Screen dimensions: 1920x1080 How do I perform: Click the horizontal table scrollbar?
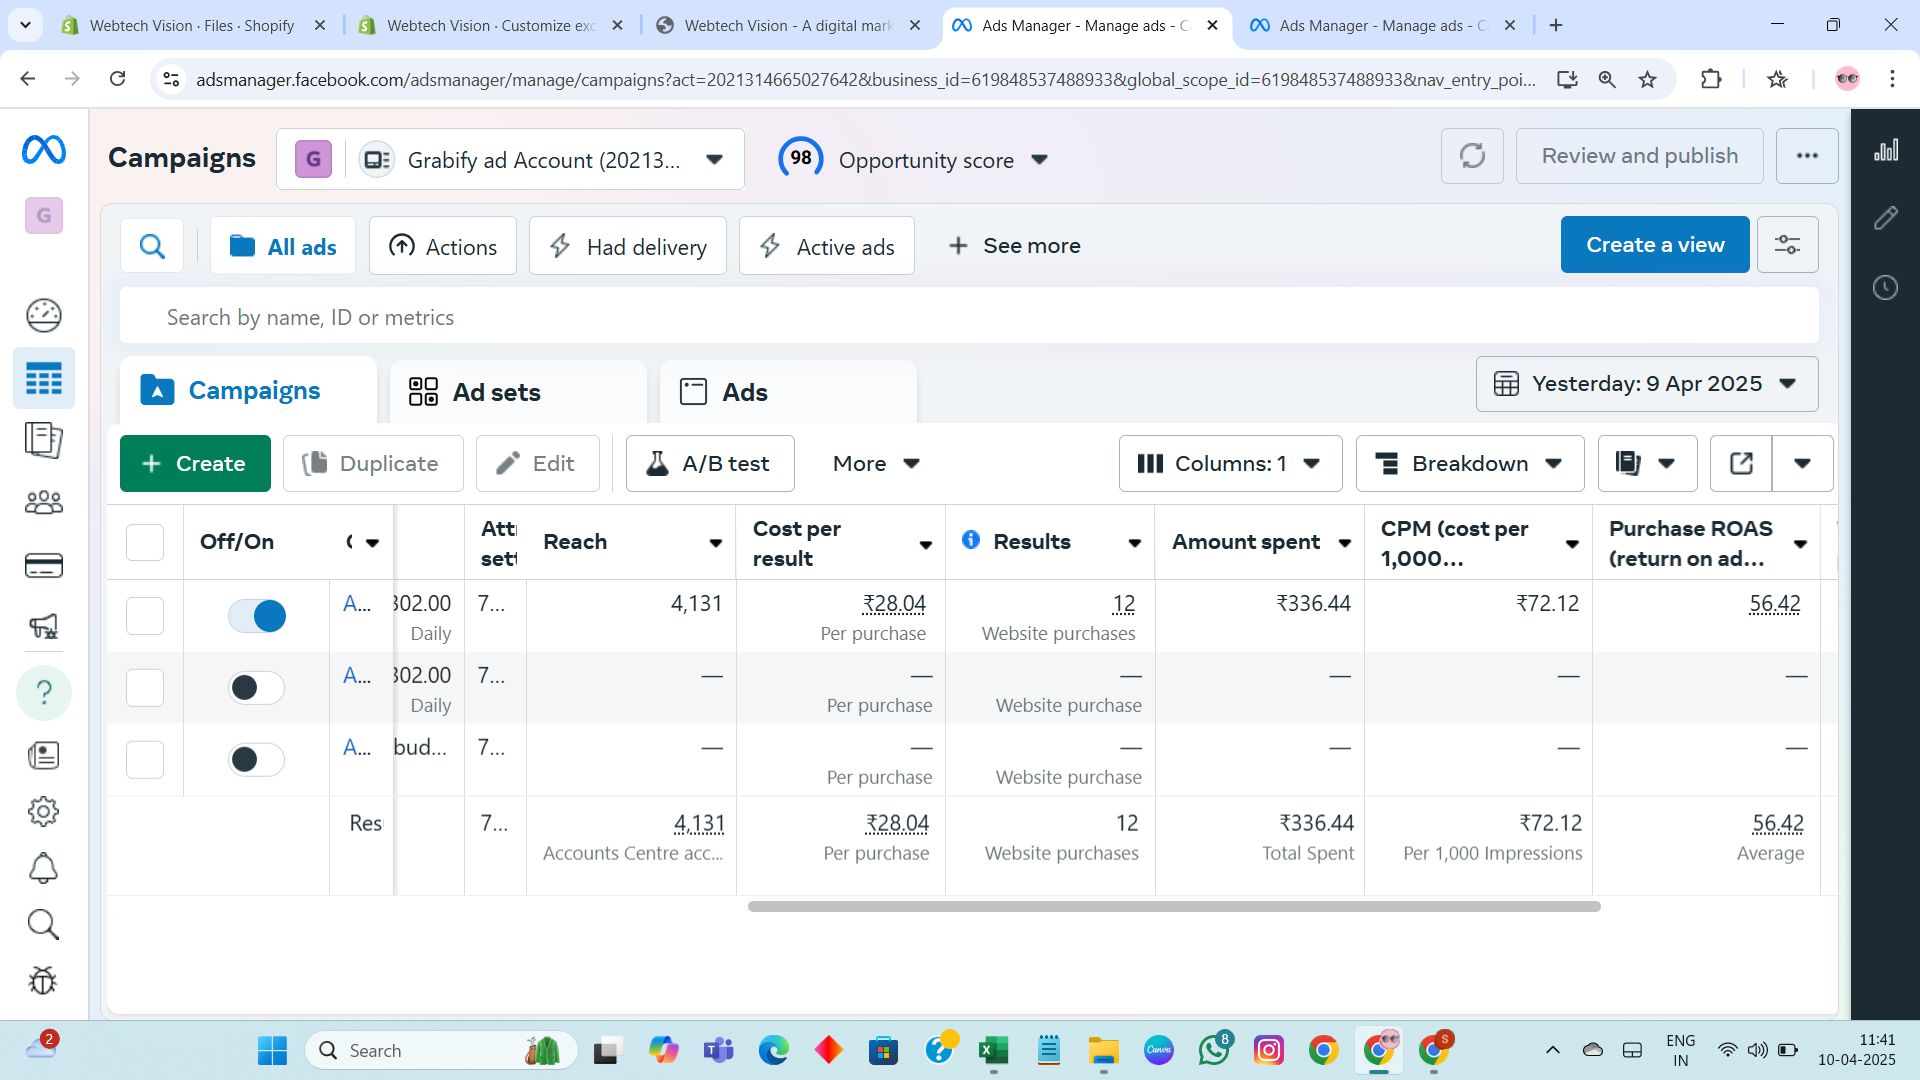1173,907
